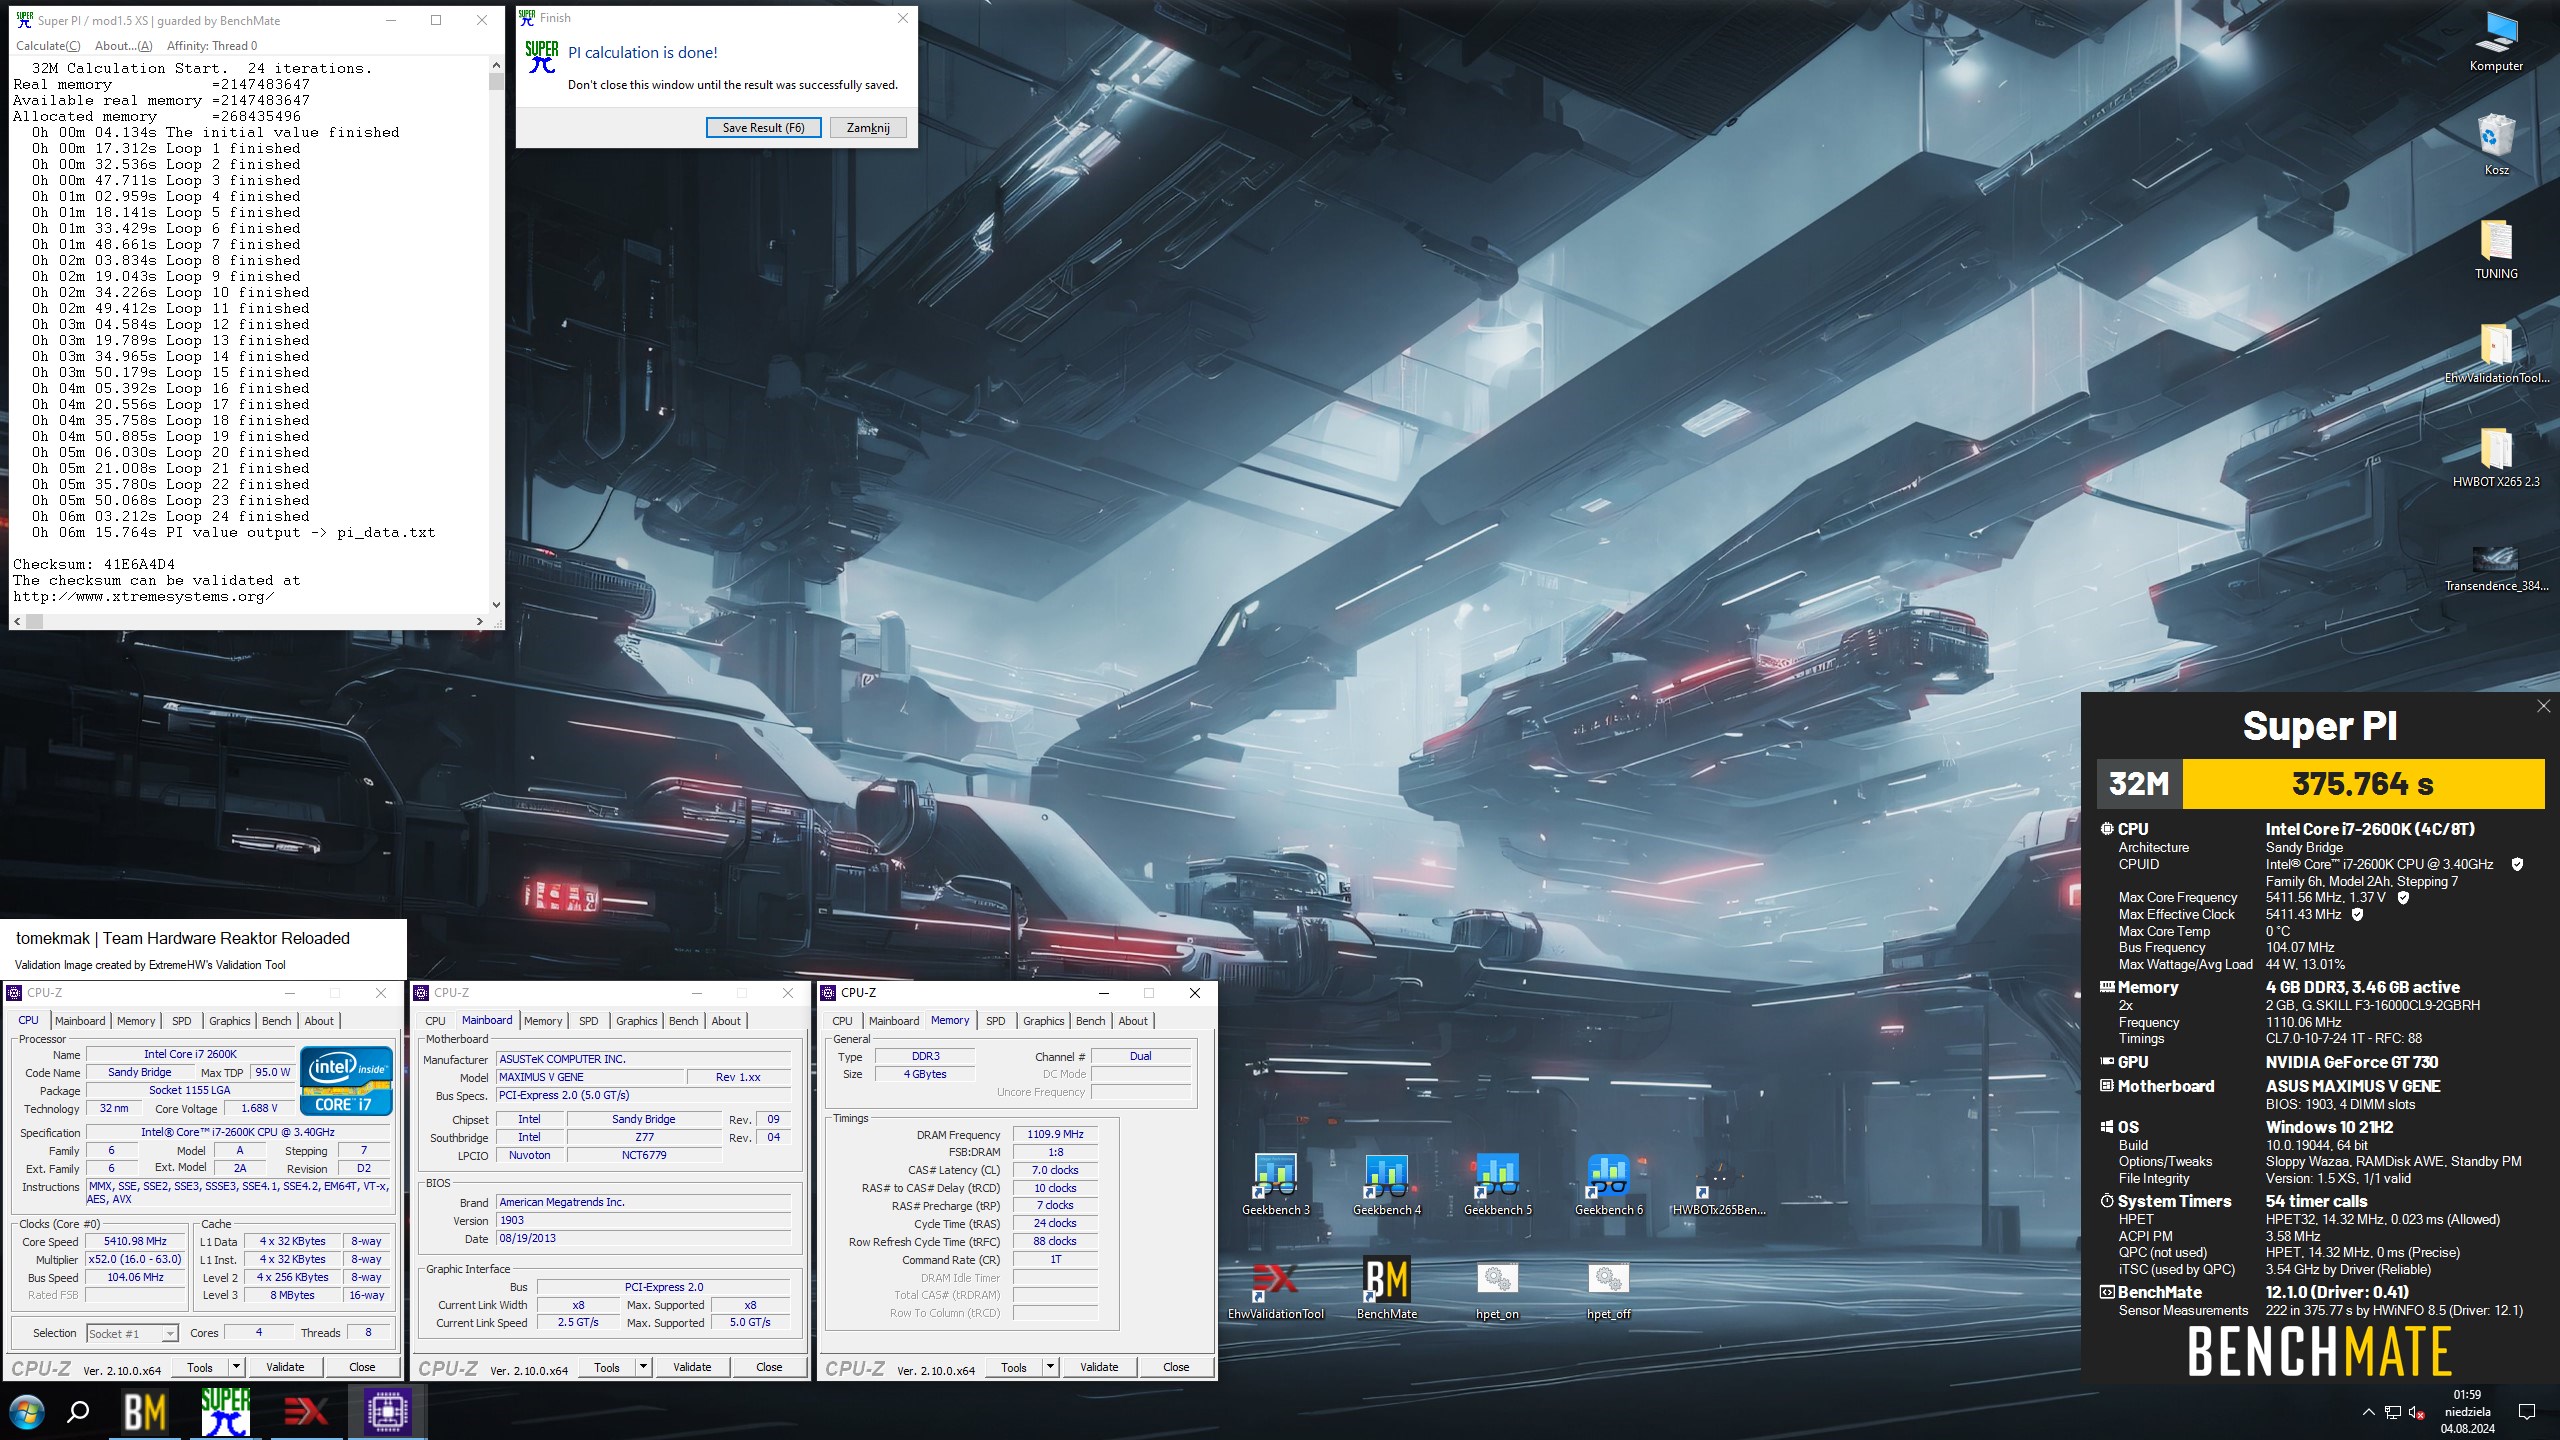Image resolution: width=2560 pixels, height=1440 pixels.
Task: Open the About...(A) menu in Super PI
Action: pos(123,45)
